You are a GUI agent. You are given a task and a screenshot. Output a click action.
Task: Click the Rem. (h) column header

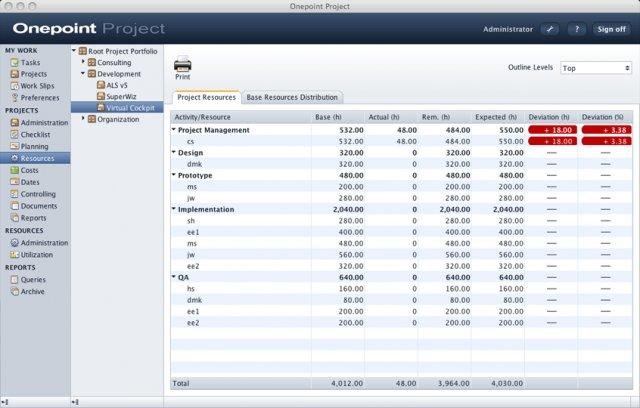click(444, 117)
